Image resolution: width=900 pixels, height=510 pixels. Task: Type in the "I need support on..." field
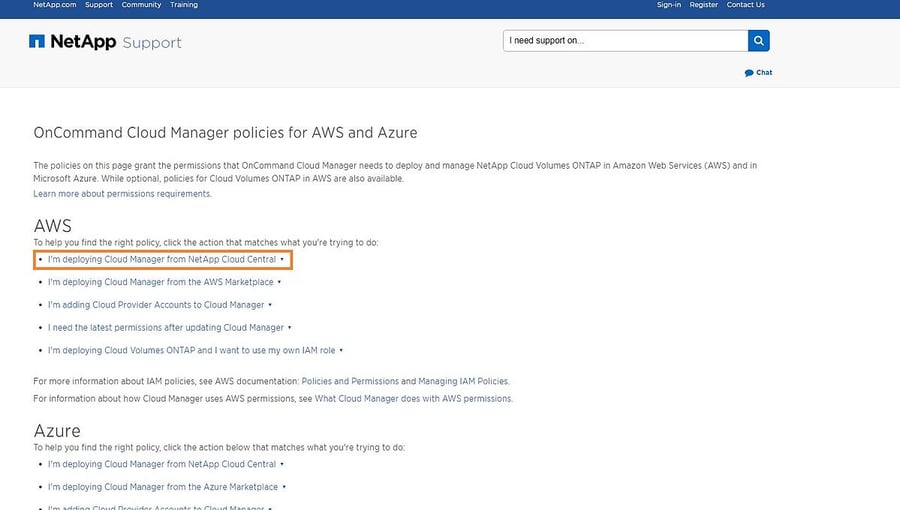tap(625, 41)
